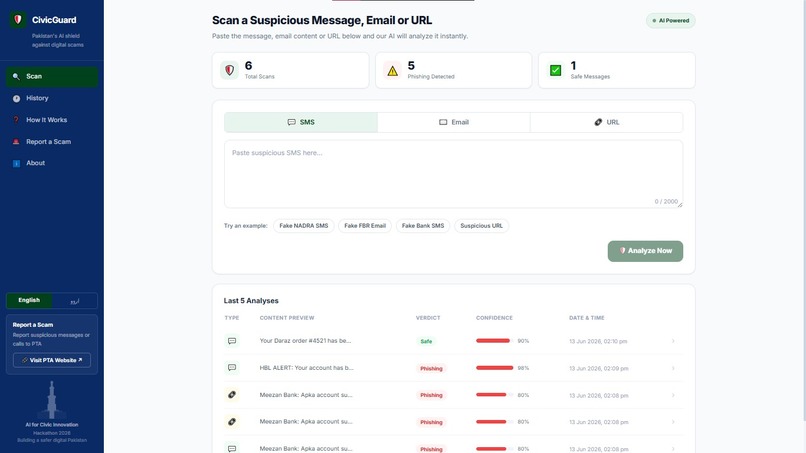Click the minaret illustration in sidebar footer
Image resolution: width=806 pixels, height=453 pixels.
point(51,400)
